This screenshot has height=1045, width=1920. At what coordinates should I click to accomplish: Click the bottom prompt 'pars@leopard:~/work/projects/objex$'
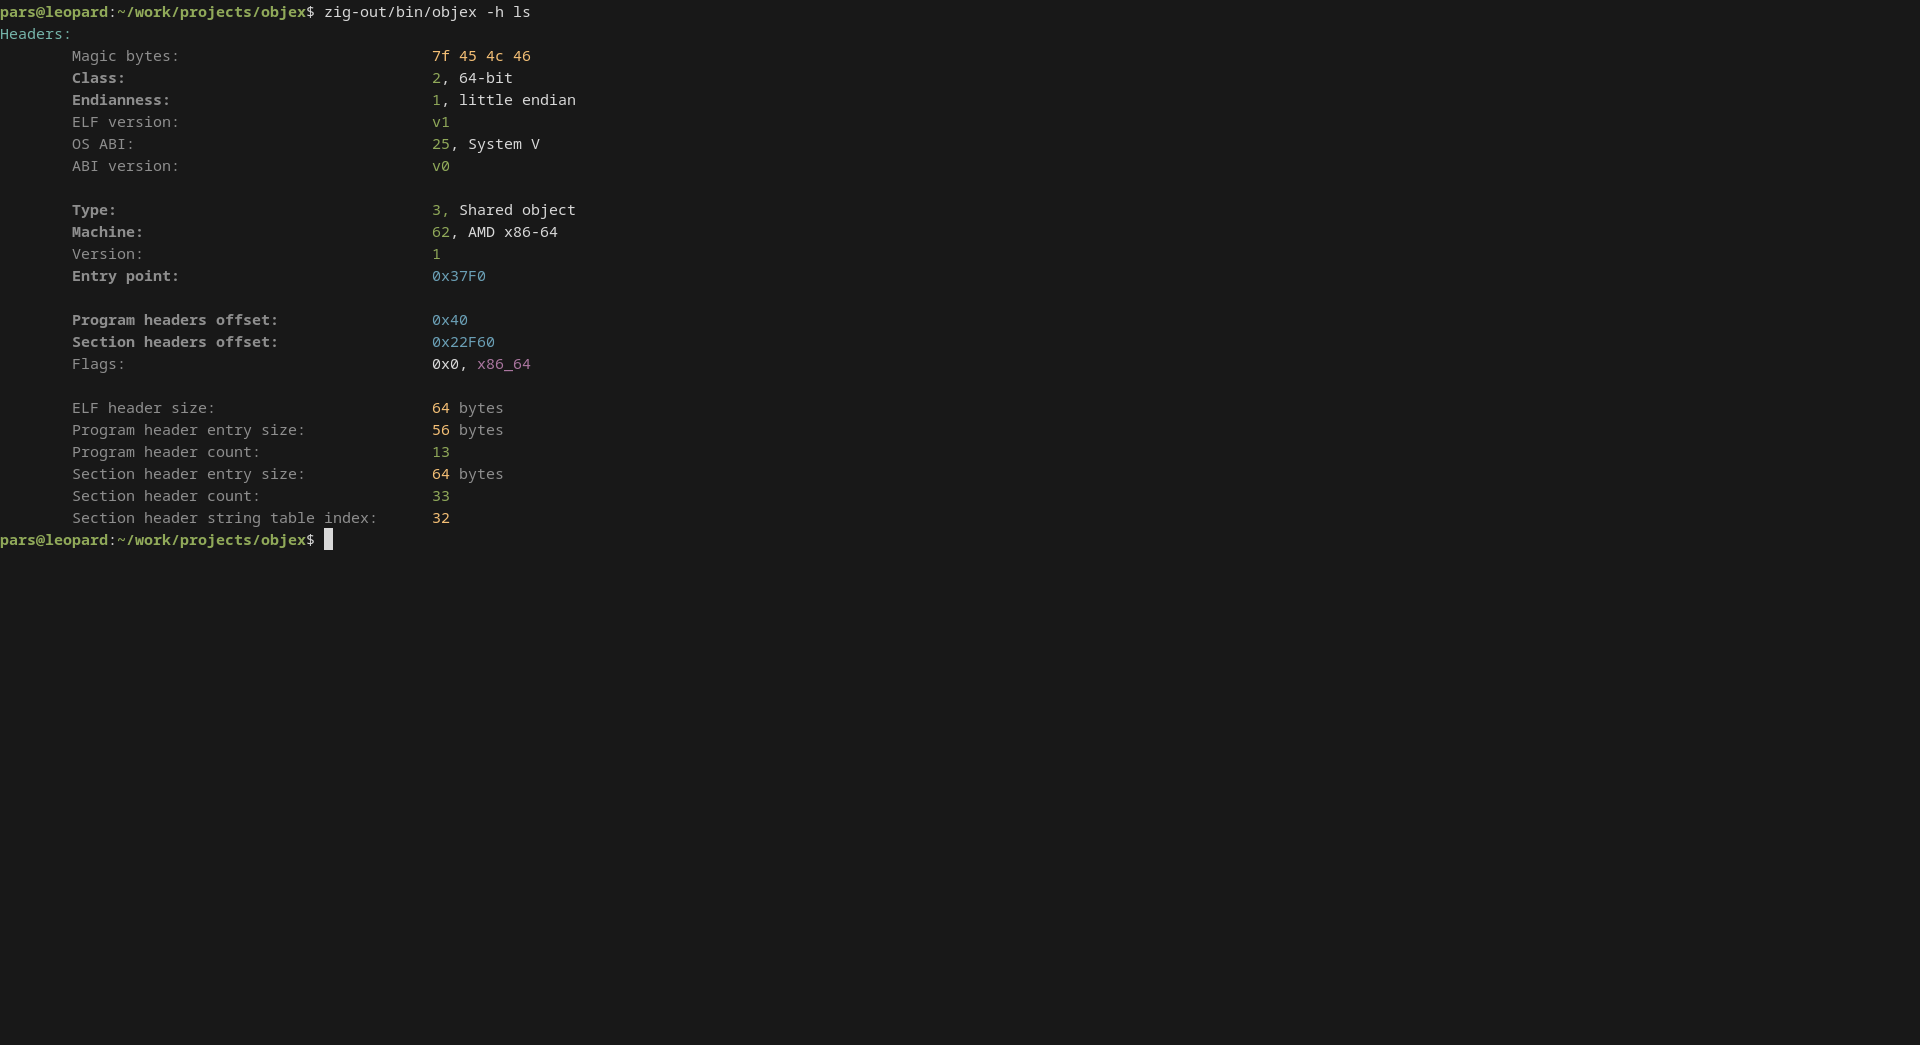coord(157,540)
